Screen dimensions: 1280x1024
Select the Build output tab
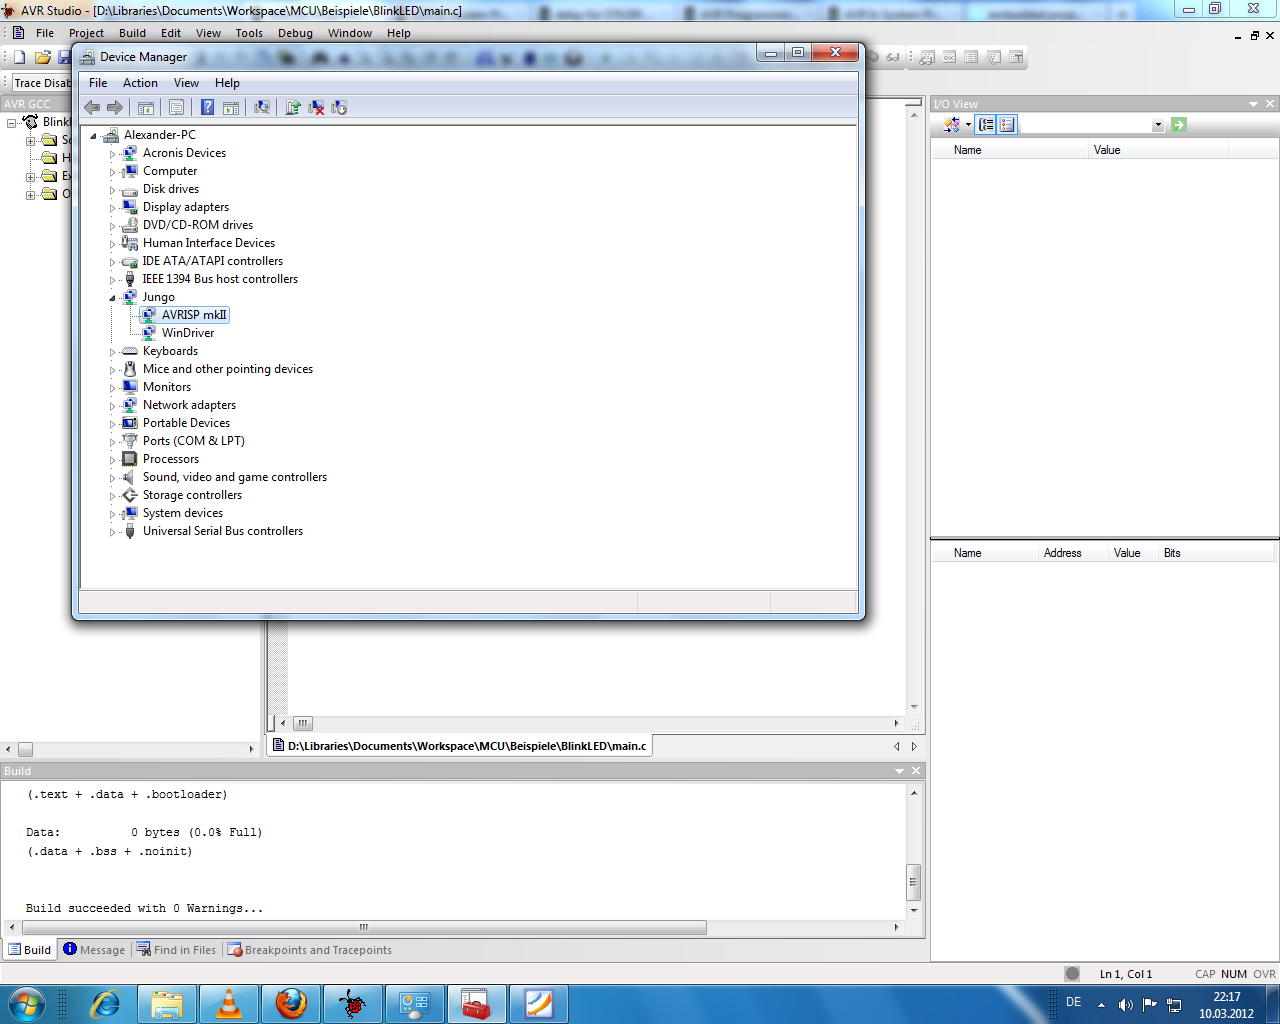[x=30, y=950]
